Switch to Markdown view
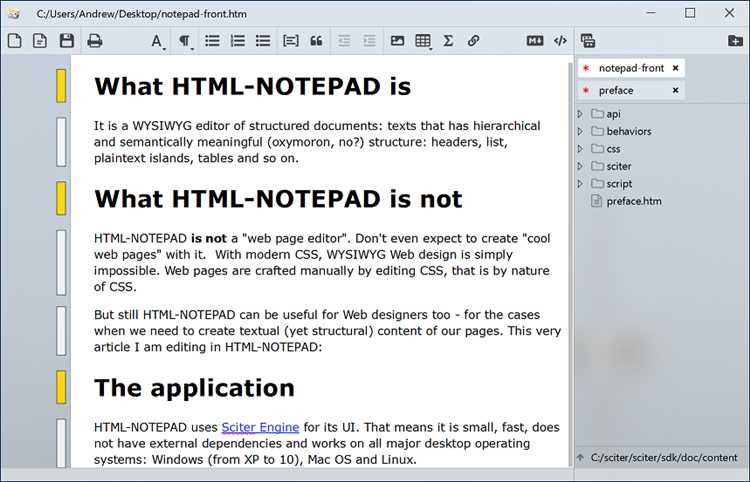The width and height of the screenshot is (750, 482). 535,41
